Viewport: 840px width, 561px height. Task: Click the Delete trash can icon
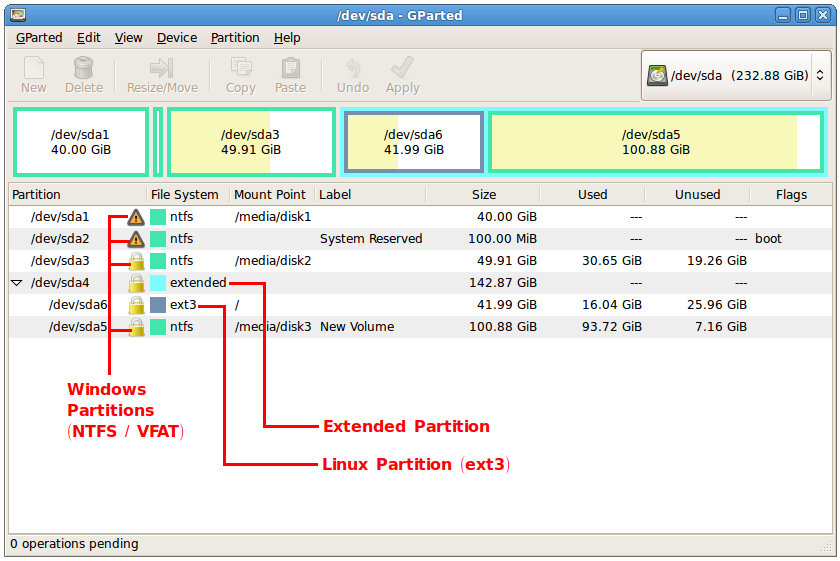click(x=84, y=68)
